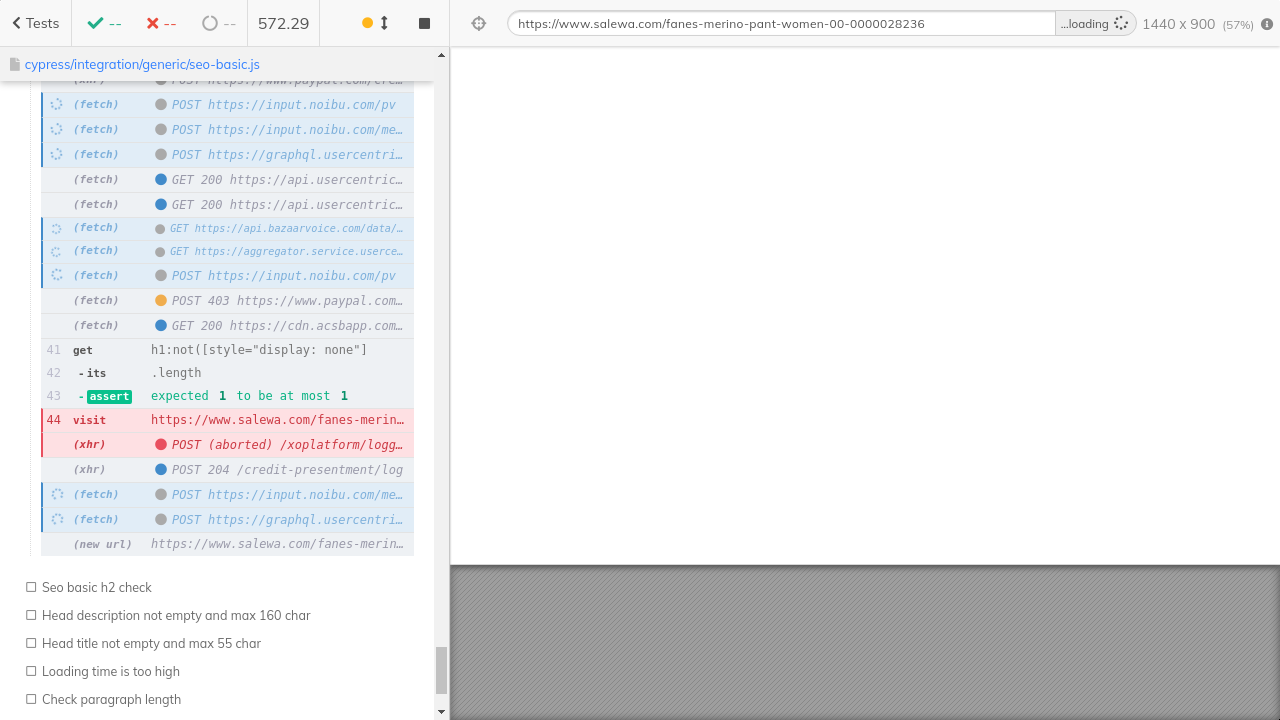
Task: Expand 'Head title not empty' test
Action: 151,644
